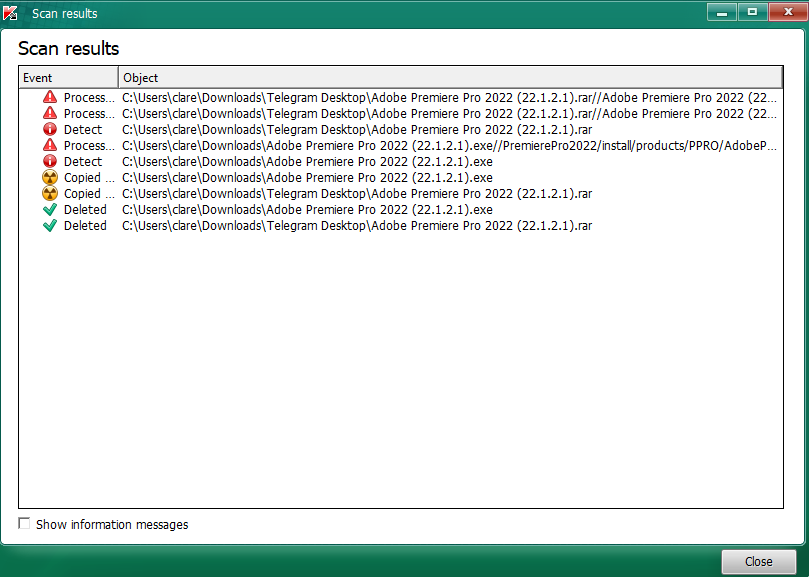
Task: Click green checkmark Deleted icon for .rar row
Action: pyautogui.click(x=50, y=226)
